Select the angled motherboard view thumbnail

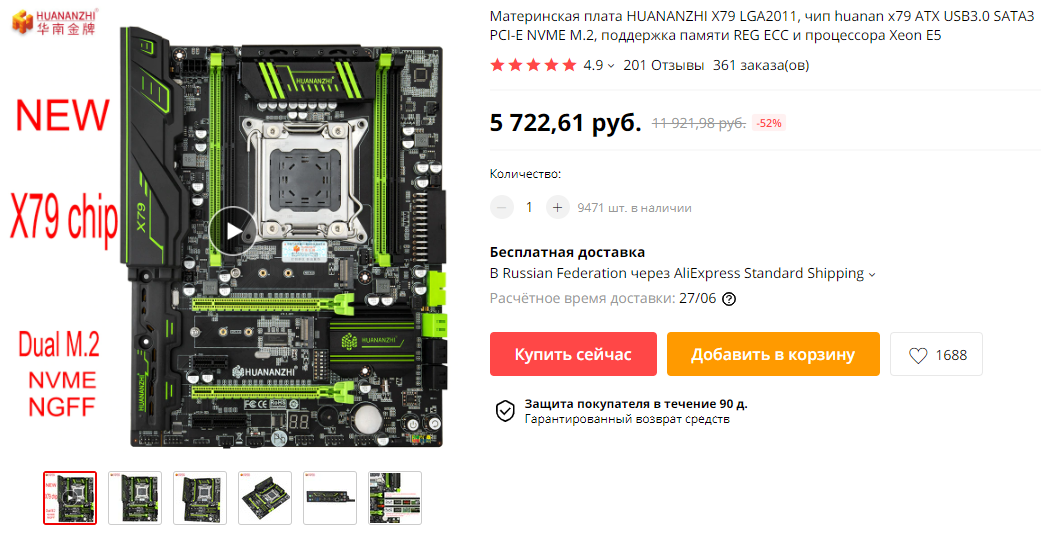click(x=265, y=498)
